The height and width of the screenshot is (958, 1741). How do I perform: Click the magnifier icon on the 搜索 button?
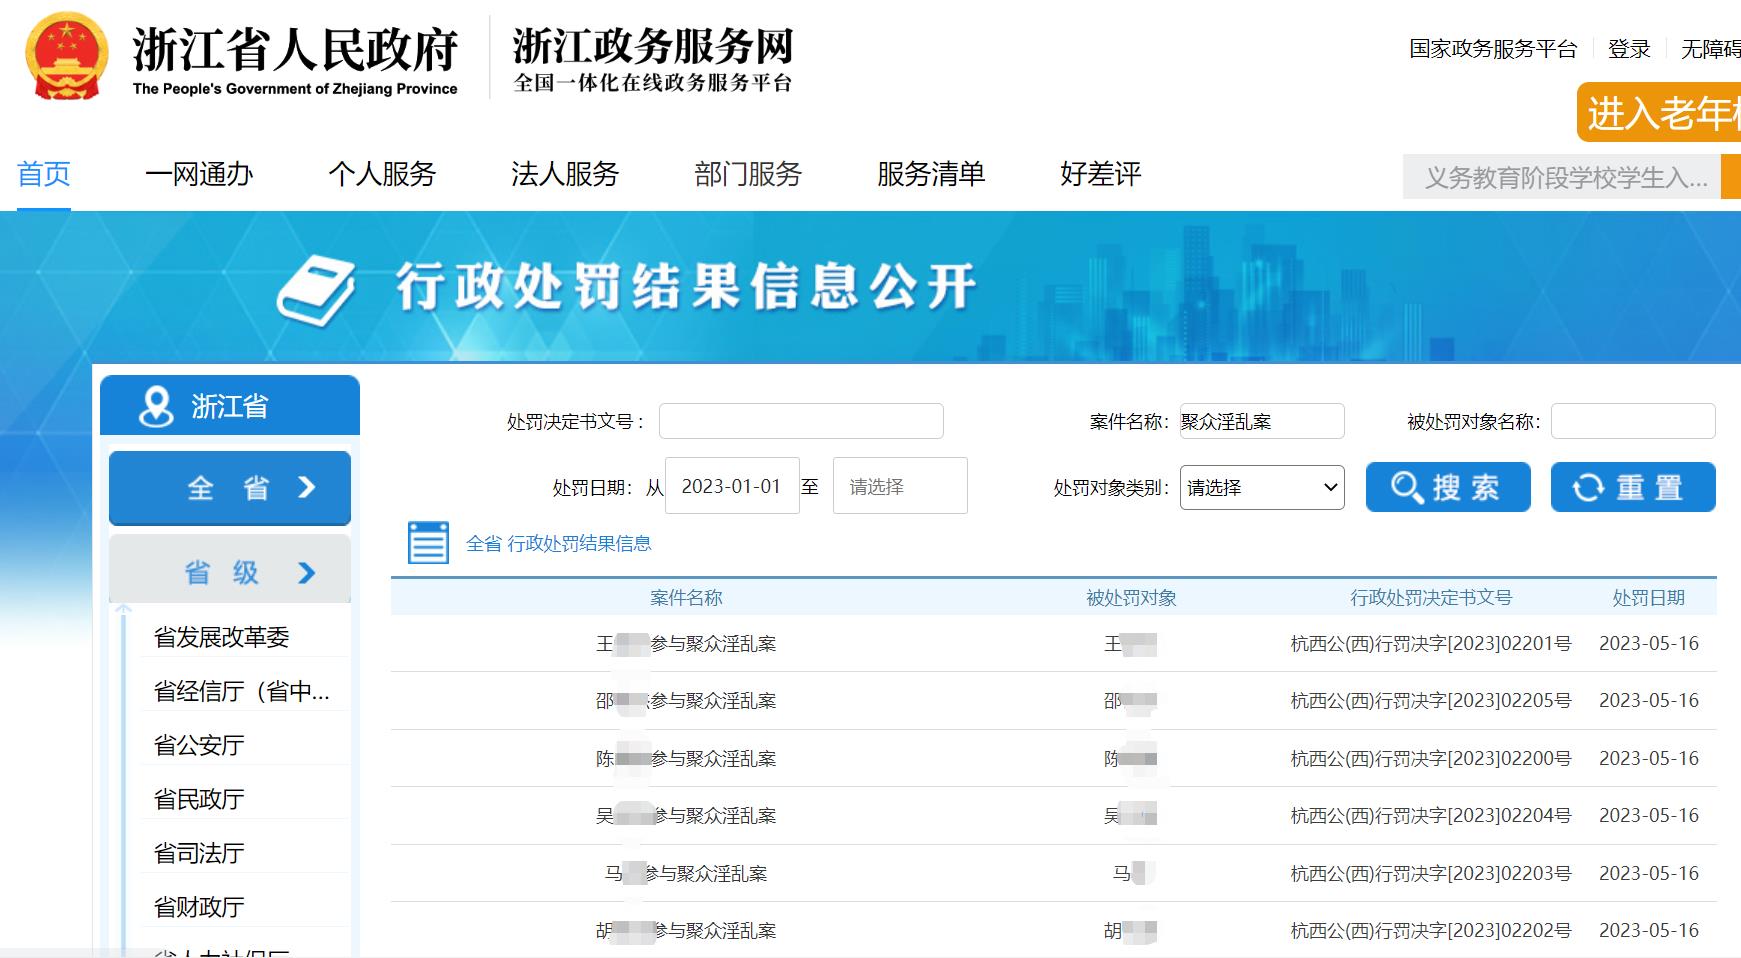(x=1407, y=487)
